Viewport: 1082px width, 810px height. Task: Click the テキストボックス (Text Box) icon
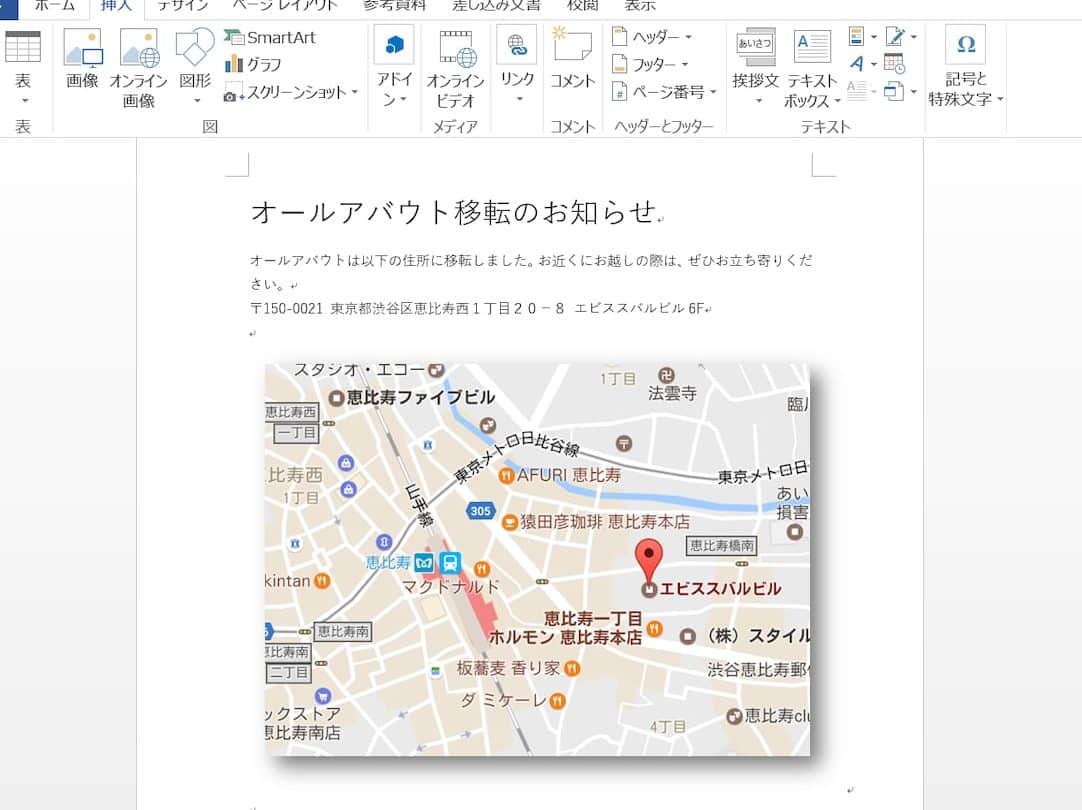coord(812,69)
